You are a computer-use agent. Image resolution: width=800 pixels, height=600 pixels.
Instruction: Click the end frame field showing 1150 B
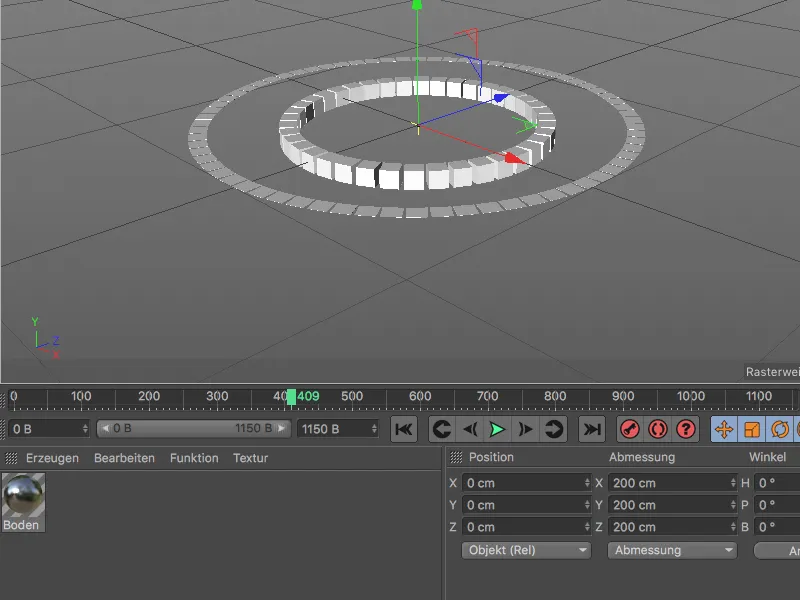coord(338,429)
